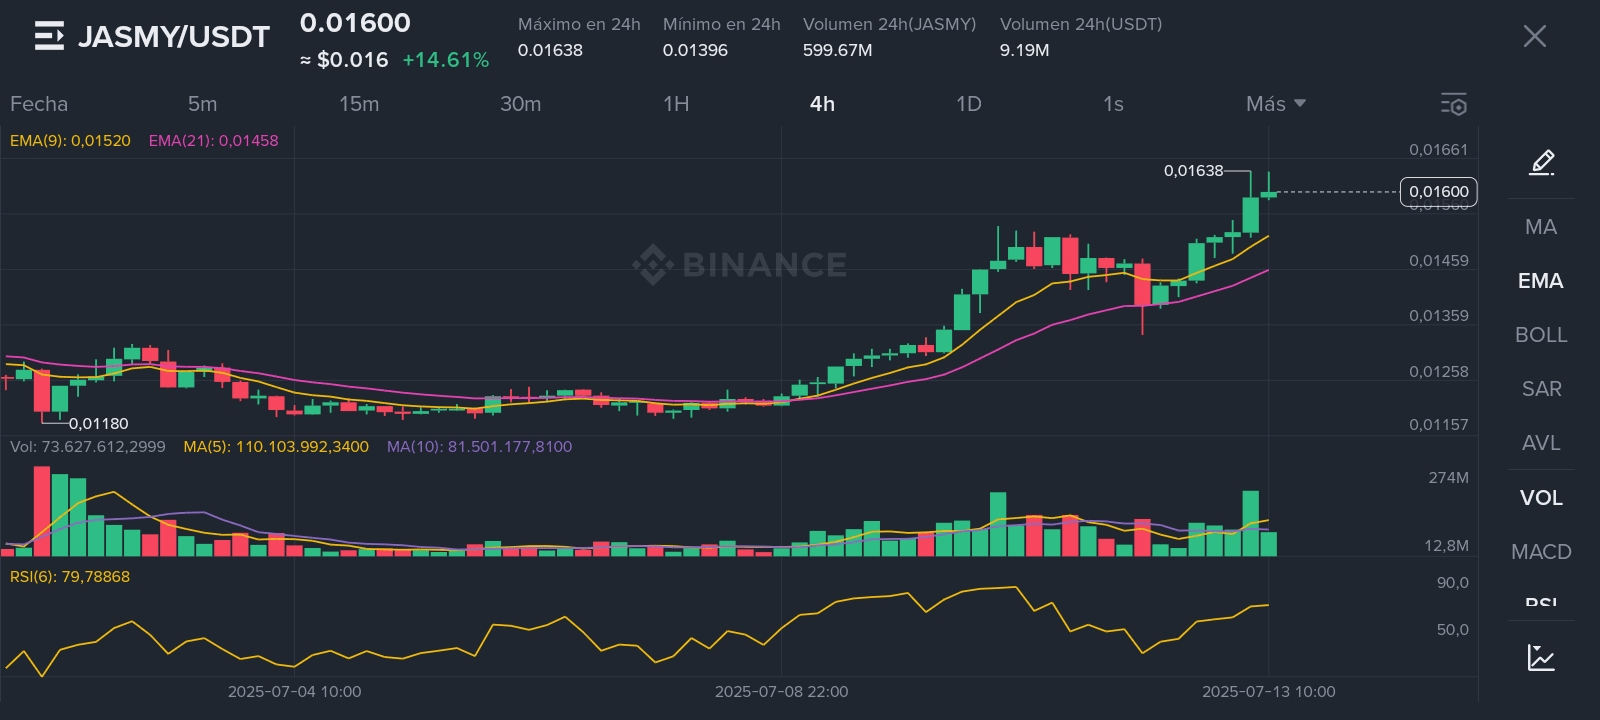
Task: Toggle the SAR indicator
Action: 1541,389
